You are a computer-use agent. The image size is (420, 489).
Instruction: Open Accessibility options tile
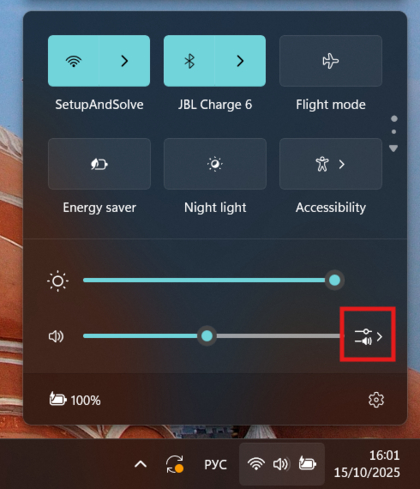point(331,164)
